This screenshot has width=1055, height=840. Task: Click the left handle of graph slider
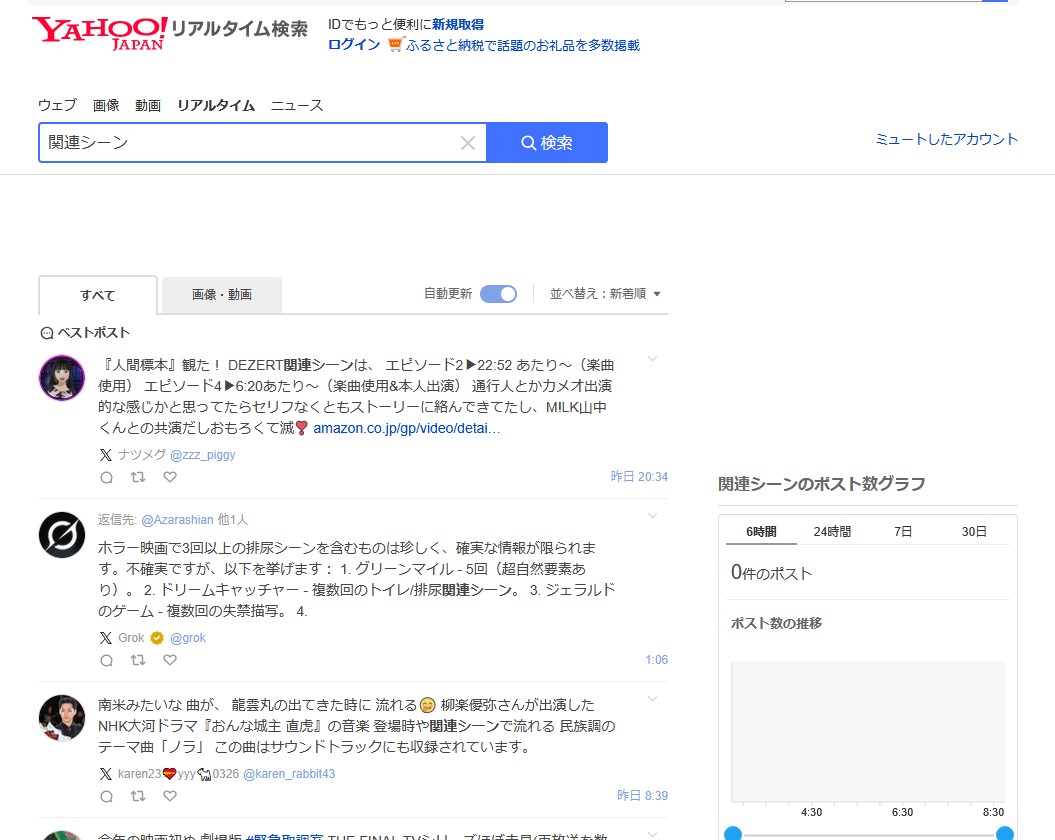pyautogui.click(x=733, y=833)
